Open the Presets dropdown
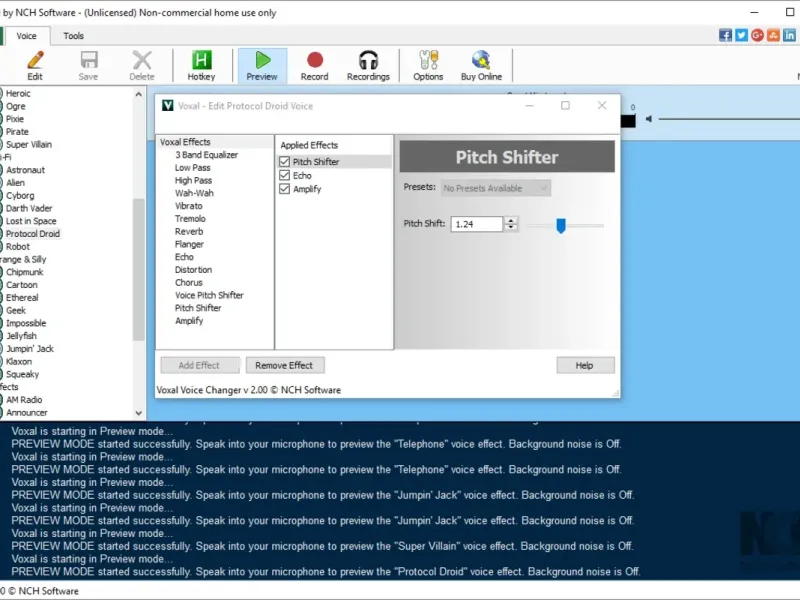 coord(496,188)
